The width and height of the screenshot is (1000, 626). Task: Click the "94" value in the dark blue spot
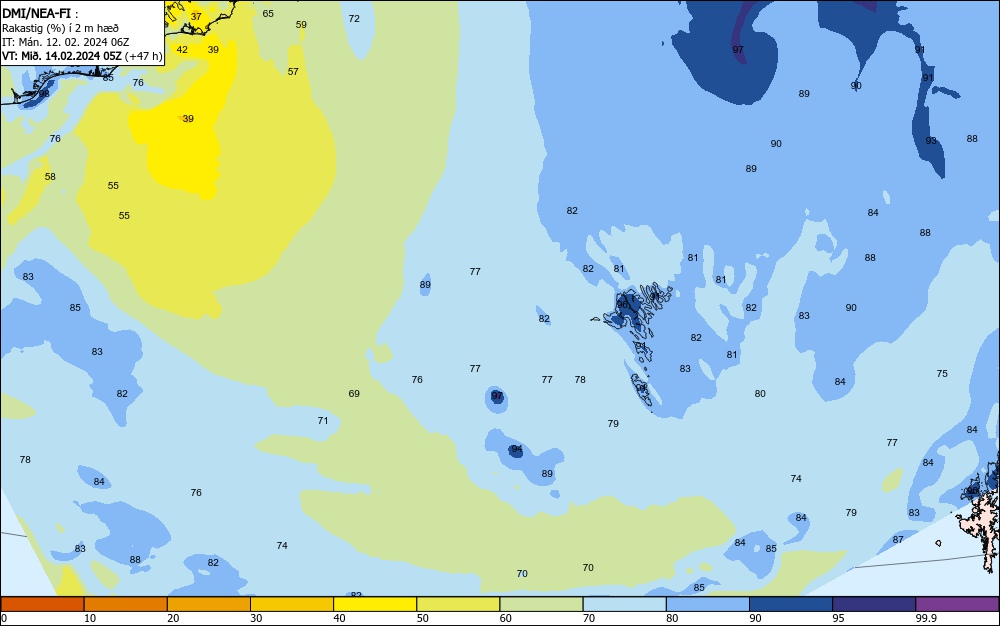click(517, 449)
